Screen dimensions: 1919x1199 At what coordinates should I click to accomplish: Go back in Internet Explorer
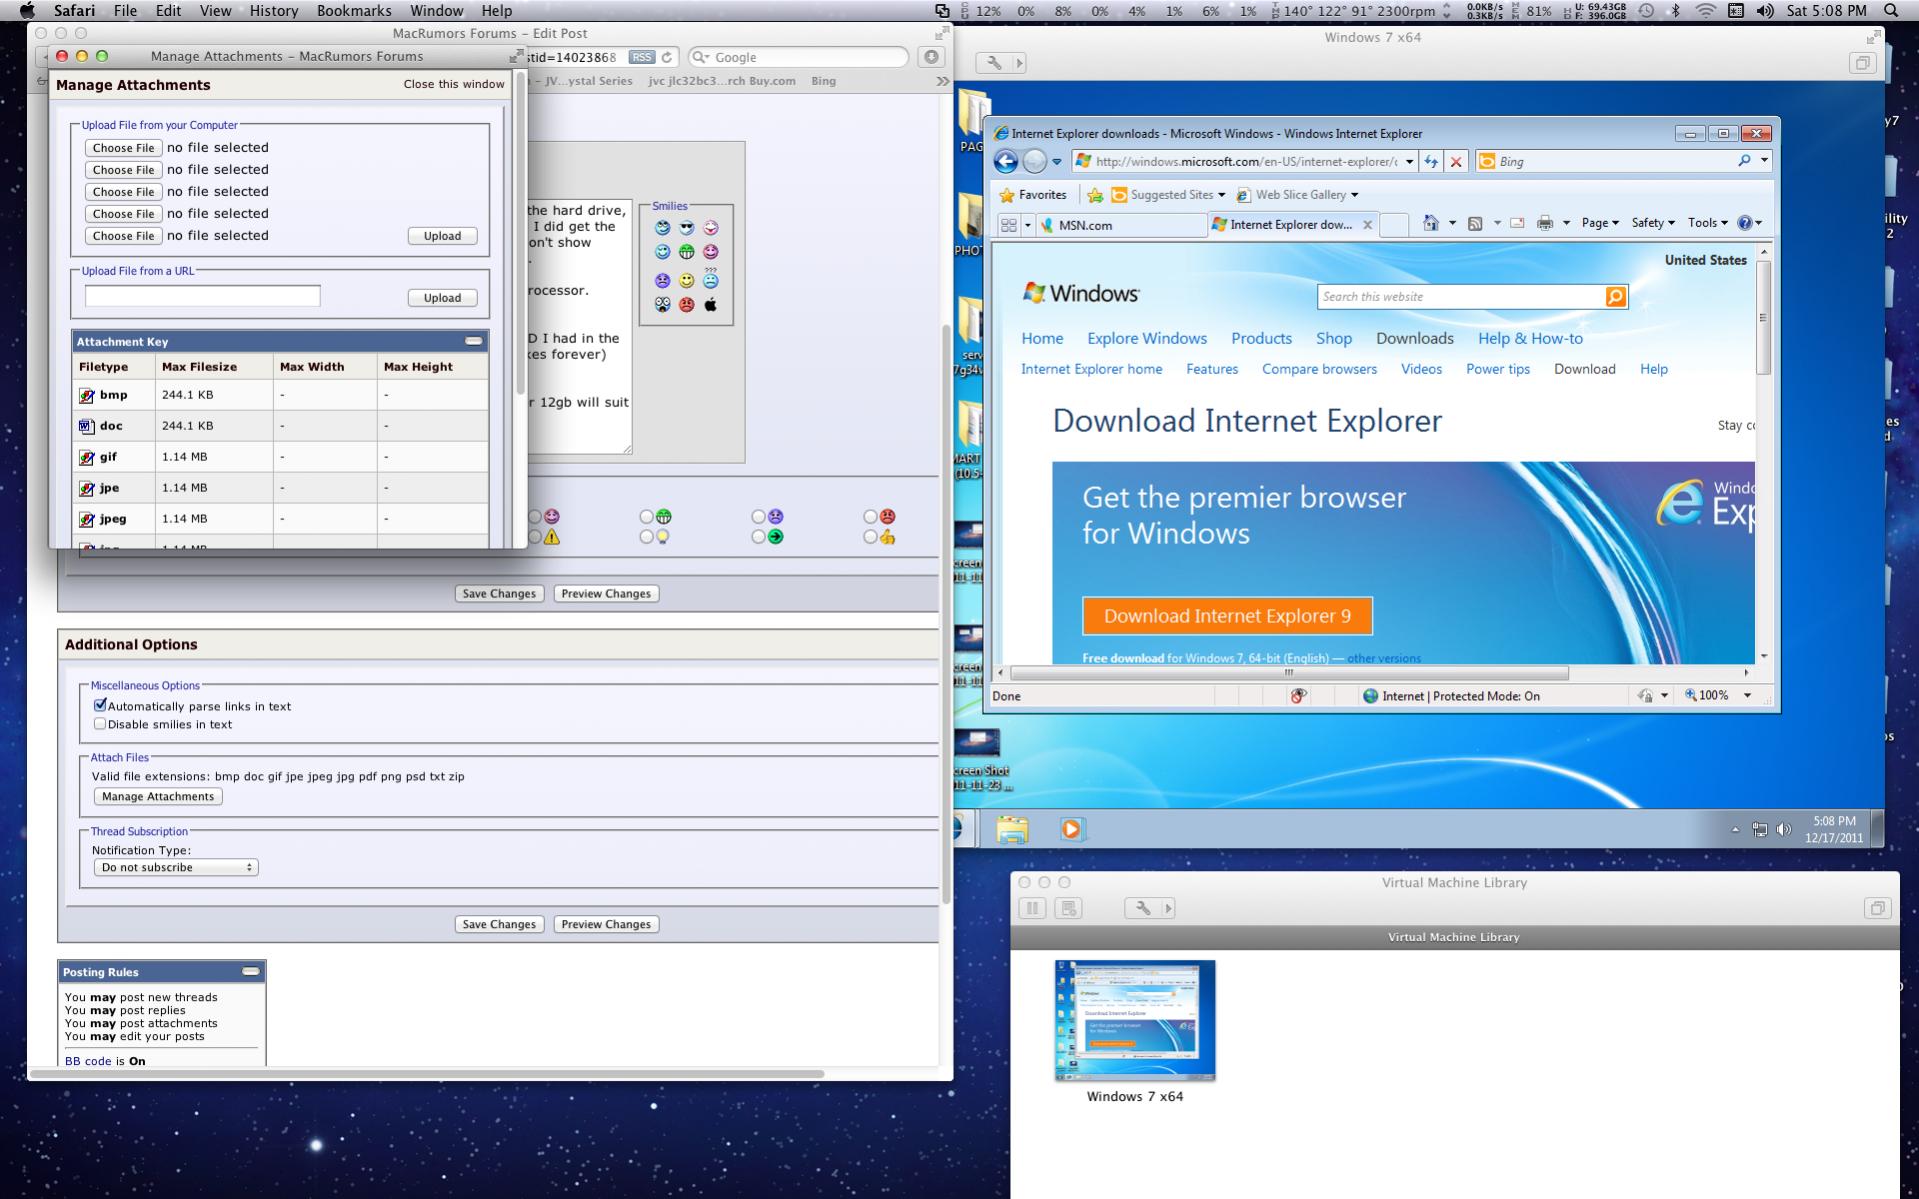tap(1006, 161)
